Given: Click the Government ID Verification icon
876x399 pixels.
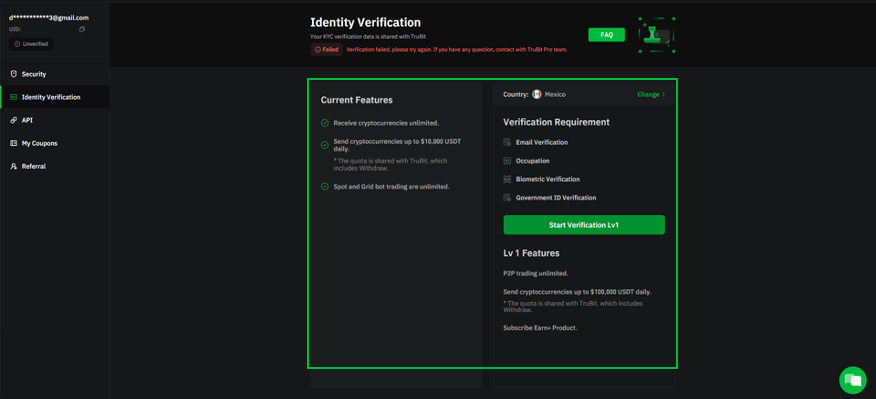Looking at the screenshot, I should point(507,198).
